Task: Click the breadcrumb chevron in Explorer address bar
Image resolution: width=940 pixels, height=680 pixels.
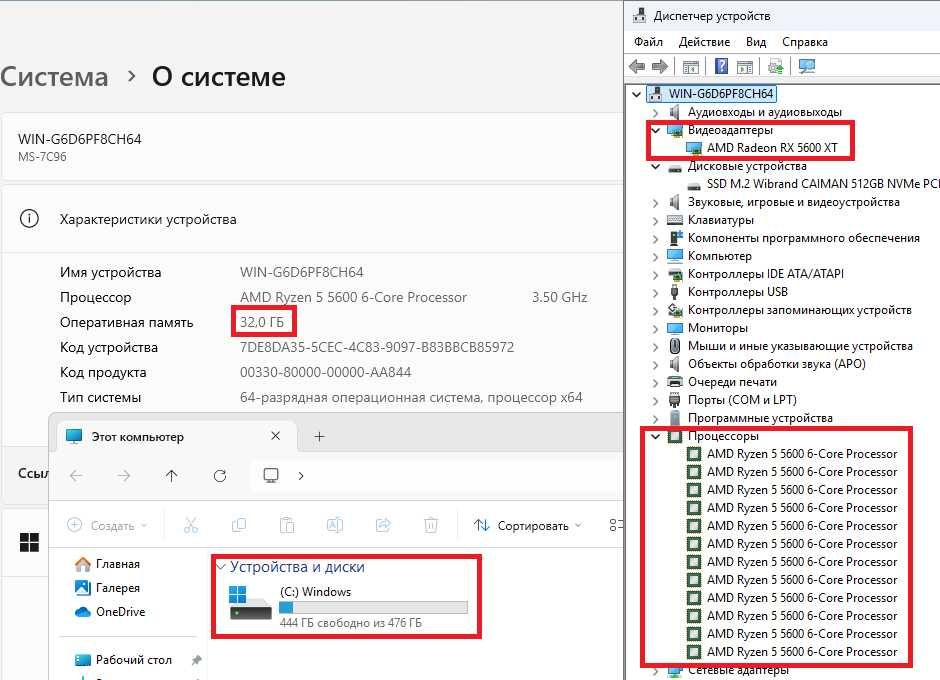Action: [301, 476]
